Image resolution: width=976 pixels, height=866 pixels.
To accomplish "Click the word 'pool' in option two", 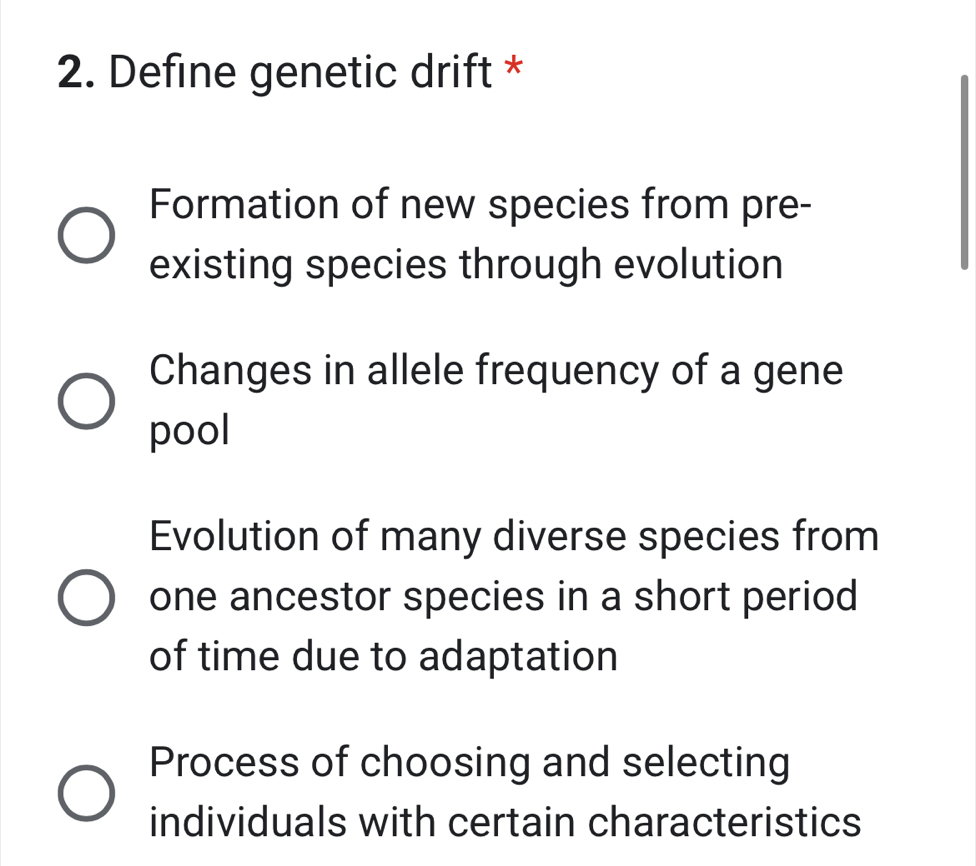I will [x=189, y=431].
